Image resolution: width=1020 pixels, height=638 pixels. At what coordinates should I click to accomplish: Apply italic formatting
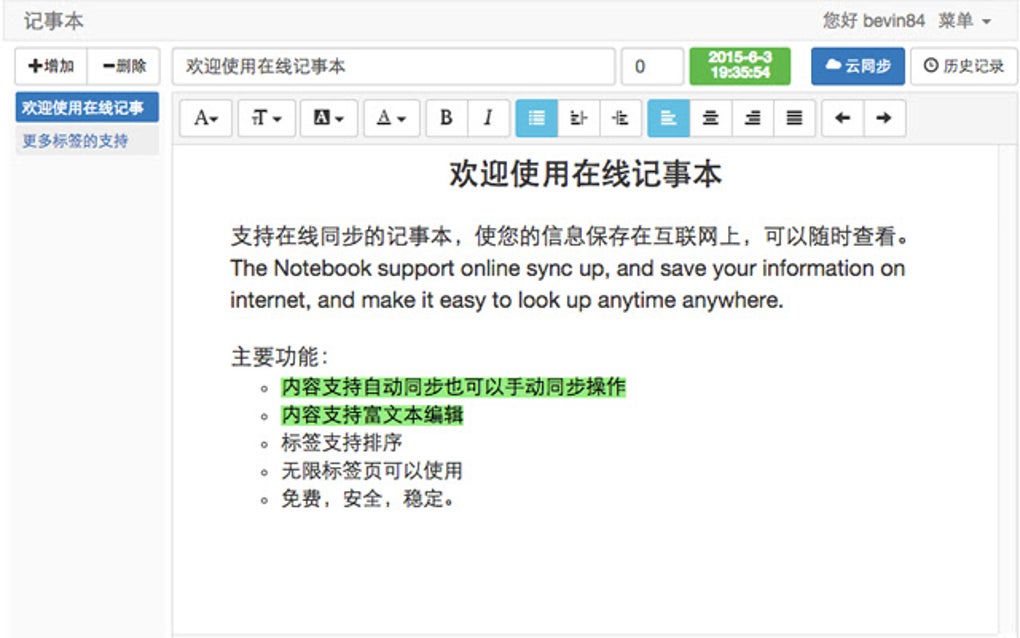click(488, 117)
